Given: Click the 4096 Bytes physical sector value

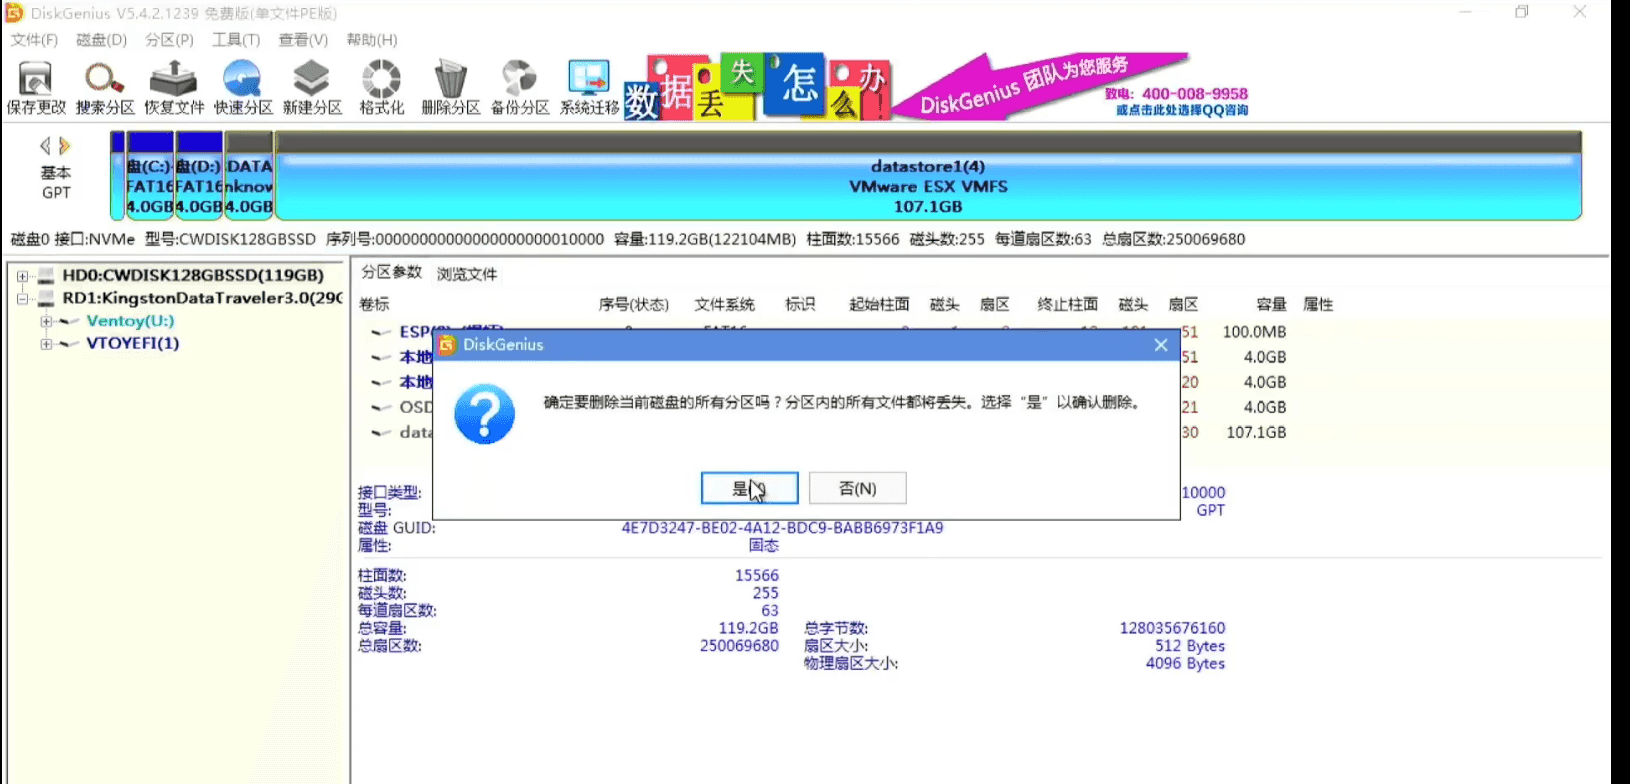Looking at the screenshot, I should click(1185, 664).
